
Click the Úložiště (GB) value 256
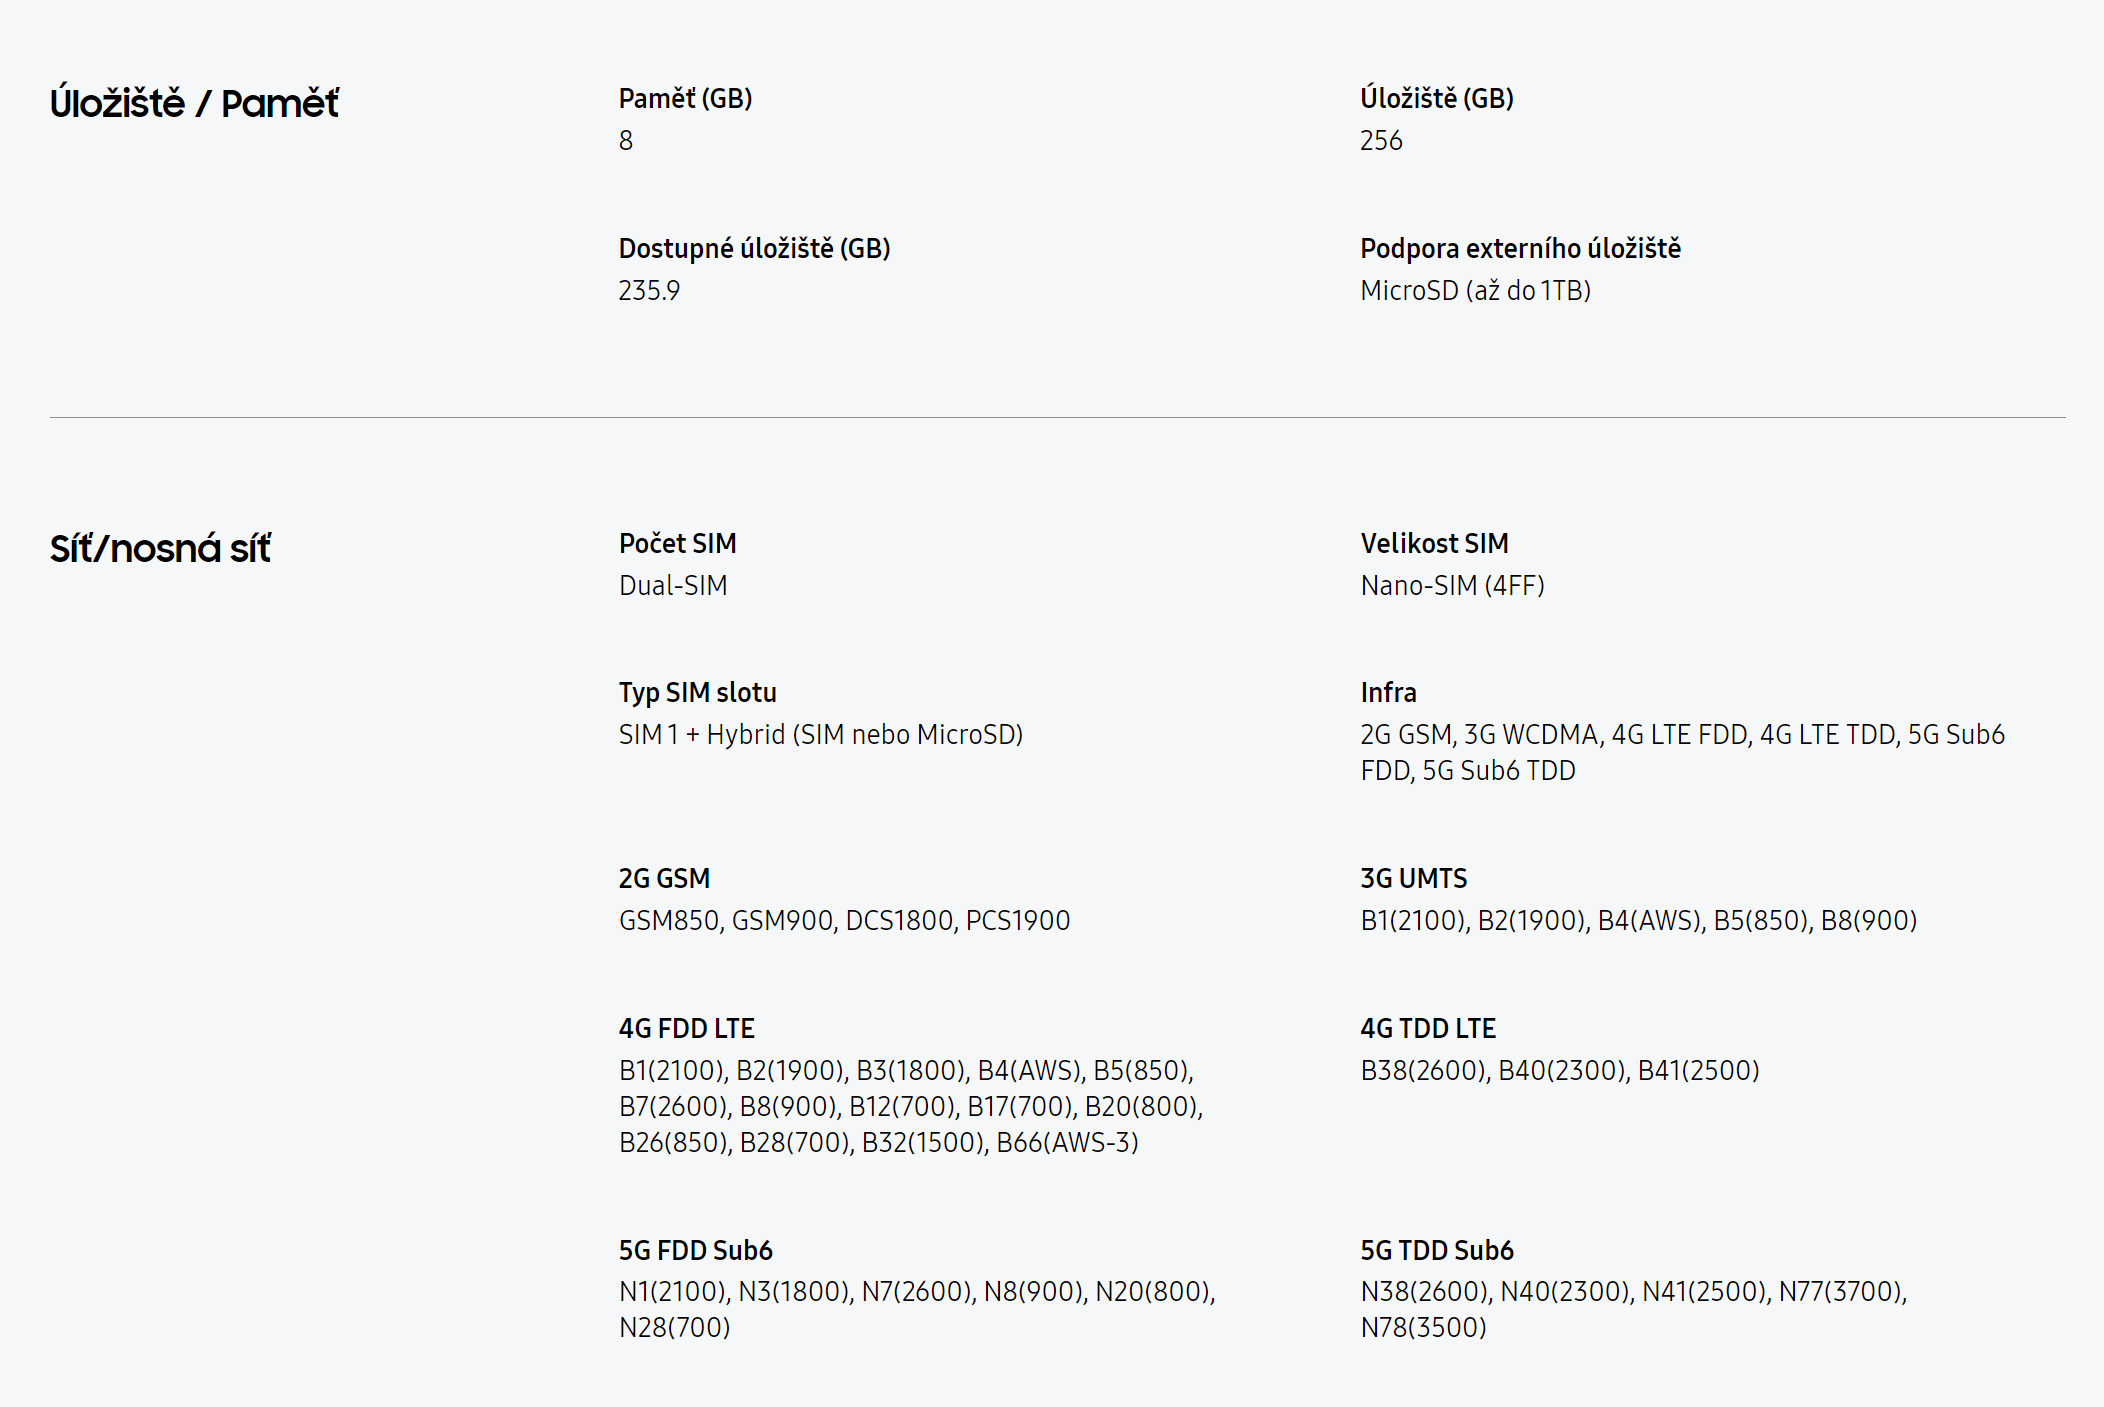point(1381,141)
